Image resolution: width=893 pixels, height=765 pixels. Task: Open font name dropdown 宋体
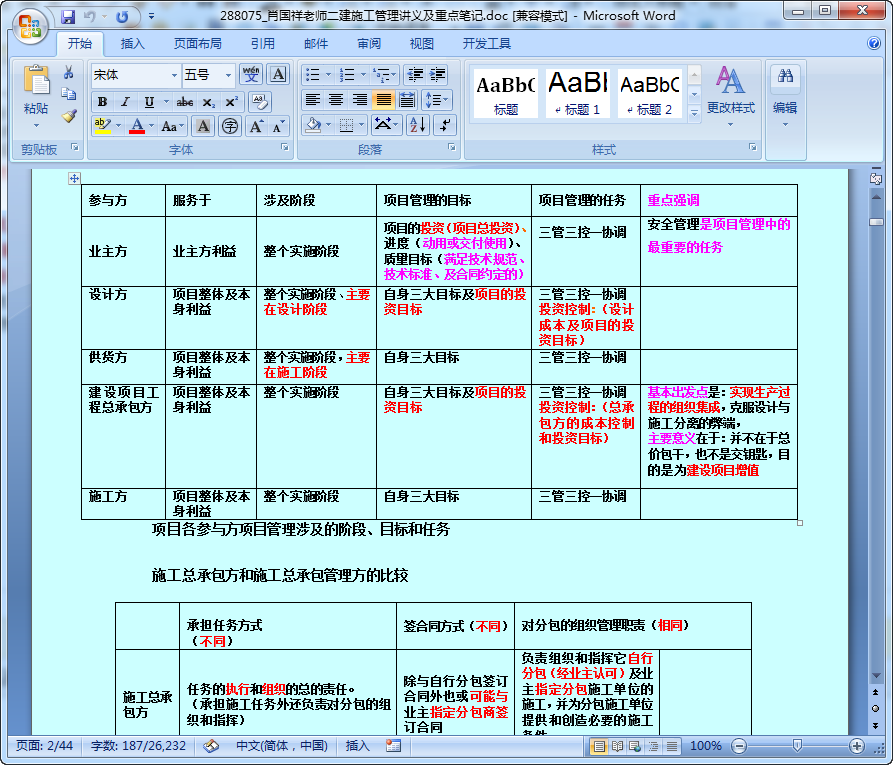pos(174,75)
